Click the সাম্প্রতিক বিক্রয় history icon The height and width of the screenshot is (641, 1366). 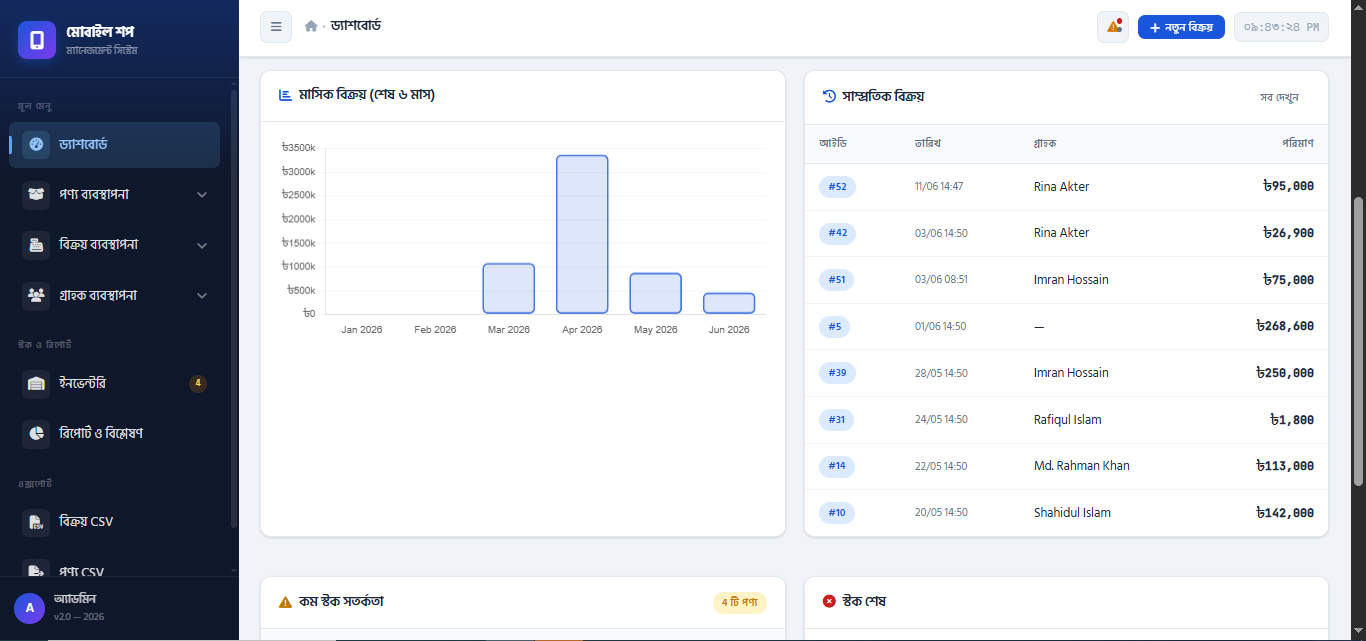point(829,96)
